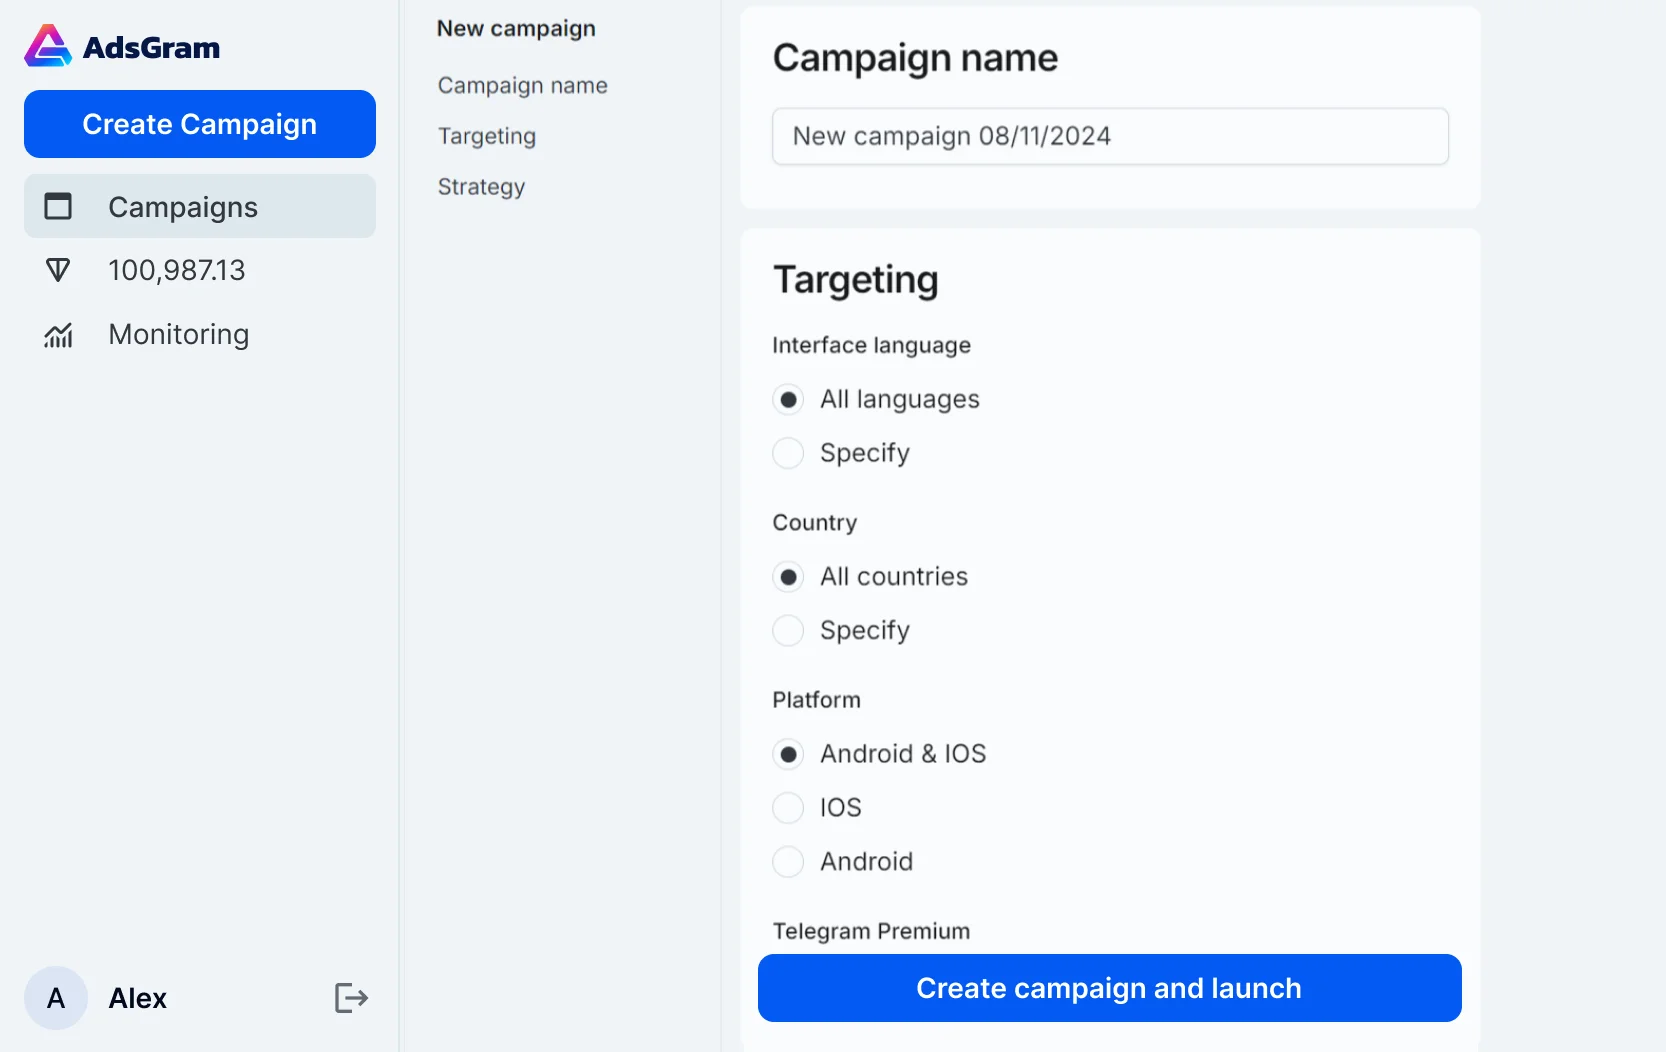Select Specify under Country
The width and height of the screenshot is (1666, 1052).
coord(788,631)
